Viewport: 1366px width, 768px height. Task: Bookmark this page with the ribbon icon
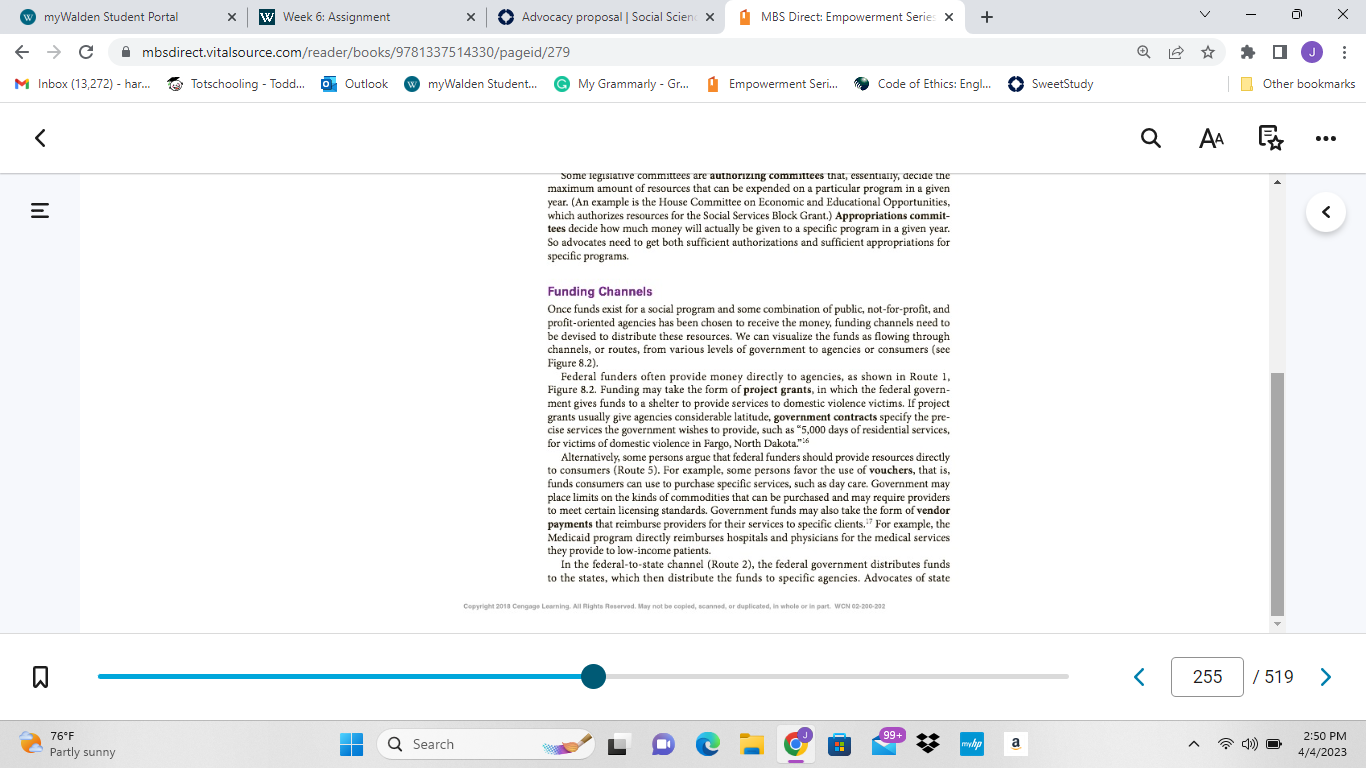pyautogui.click(x=41, y=677)
